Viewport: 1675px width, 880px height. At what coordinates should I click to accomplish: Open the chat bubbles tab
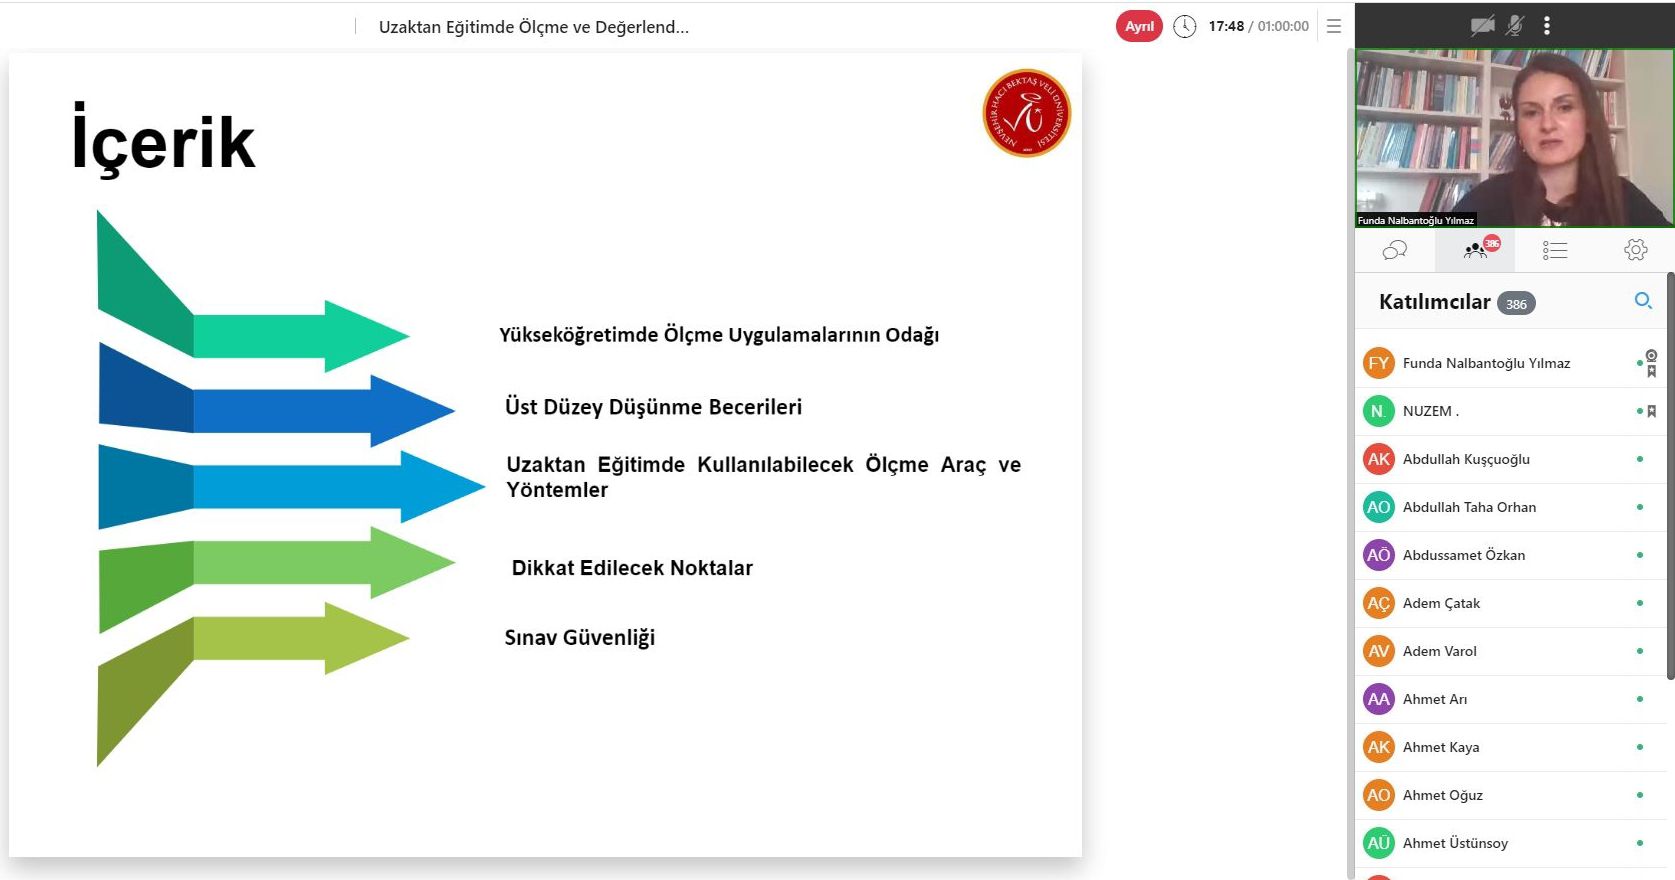(x=1395, y=250)
